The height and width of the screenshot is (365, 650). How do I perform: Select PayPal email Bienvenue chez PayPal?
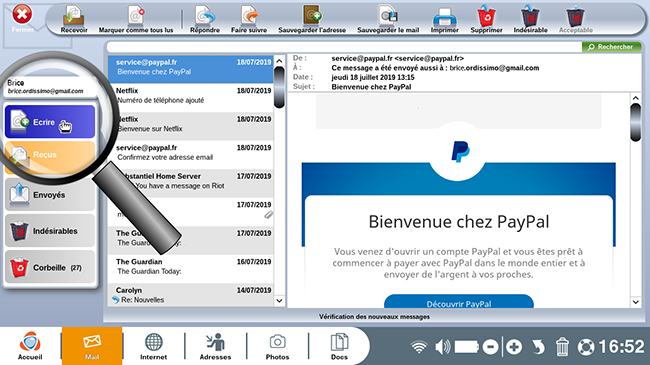[191, 69]
